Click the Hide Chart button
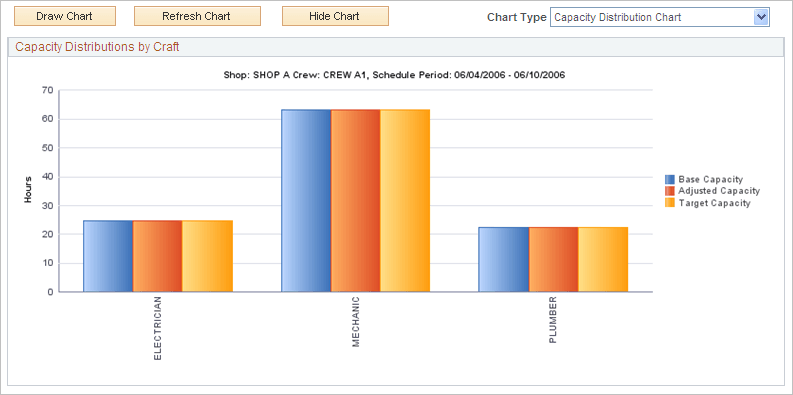This screenshot has height=395, width=793. (x=335, y=16)
